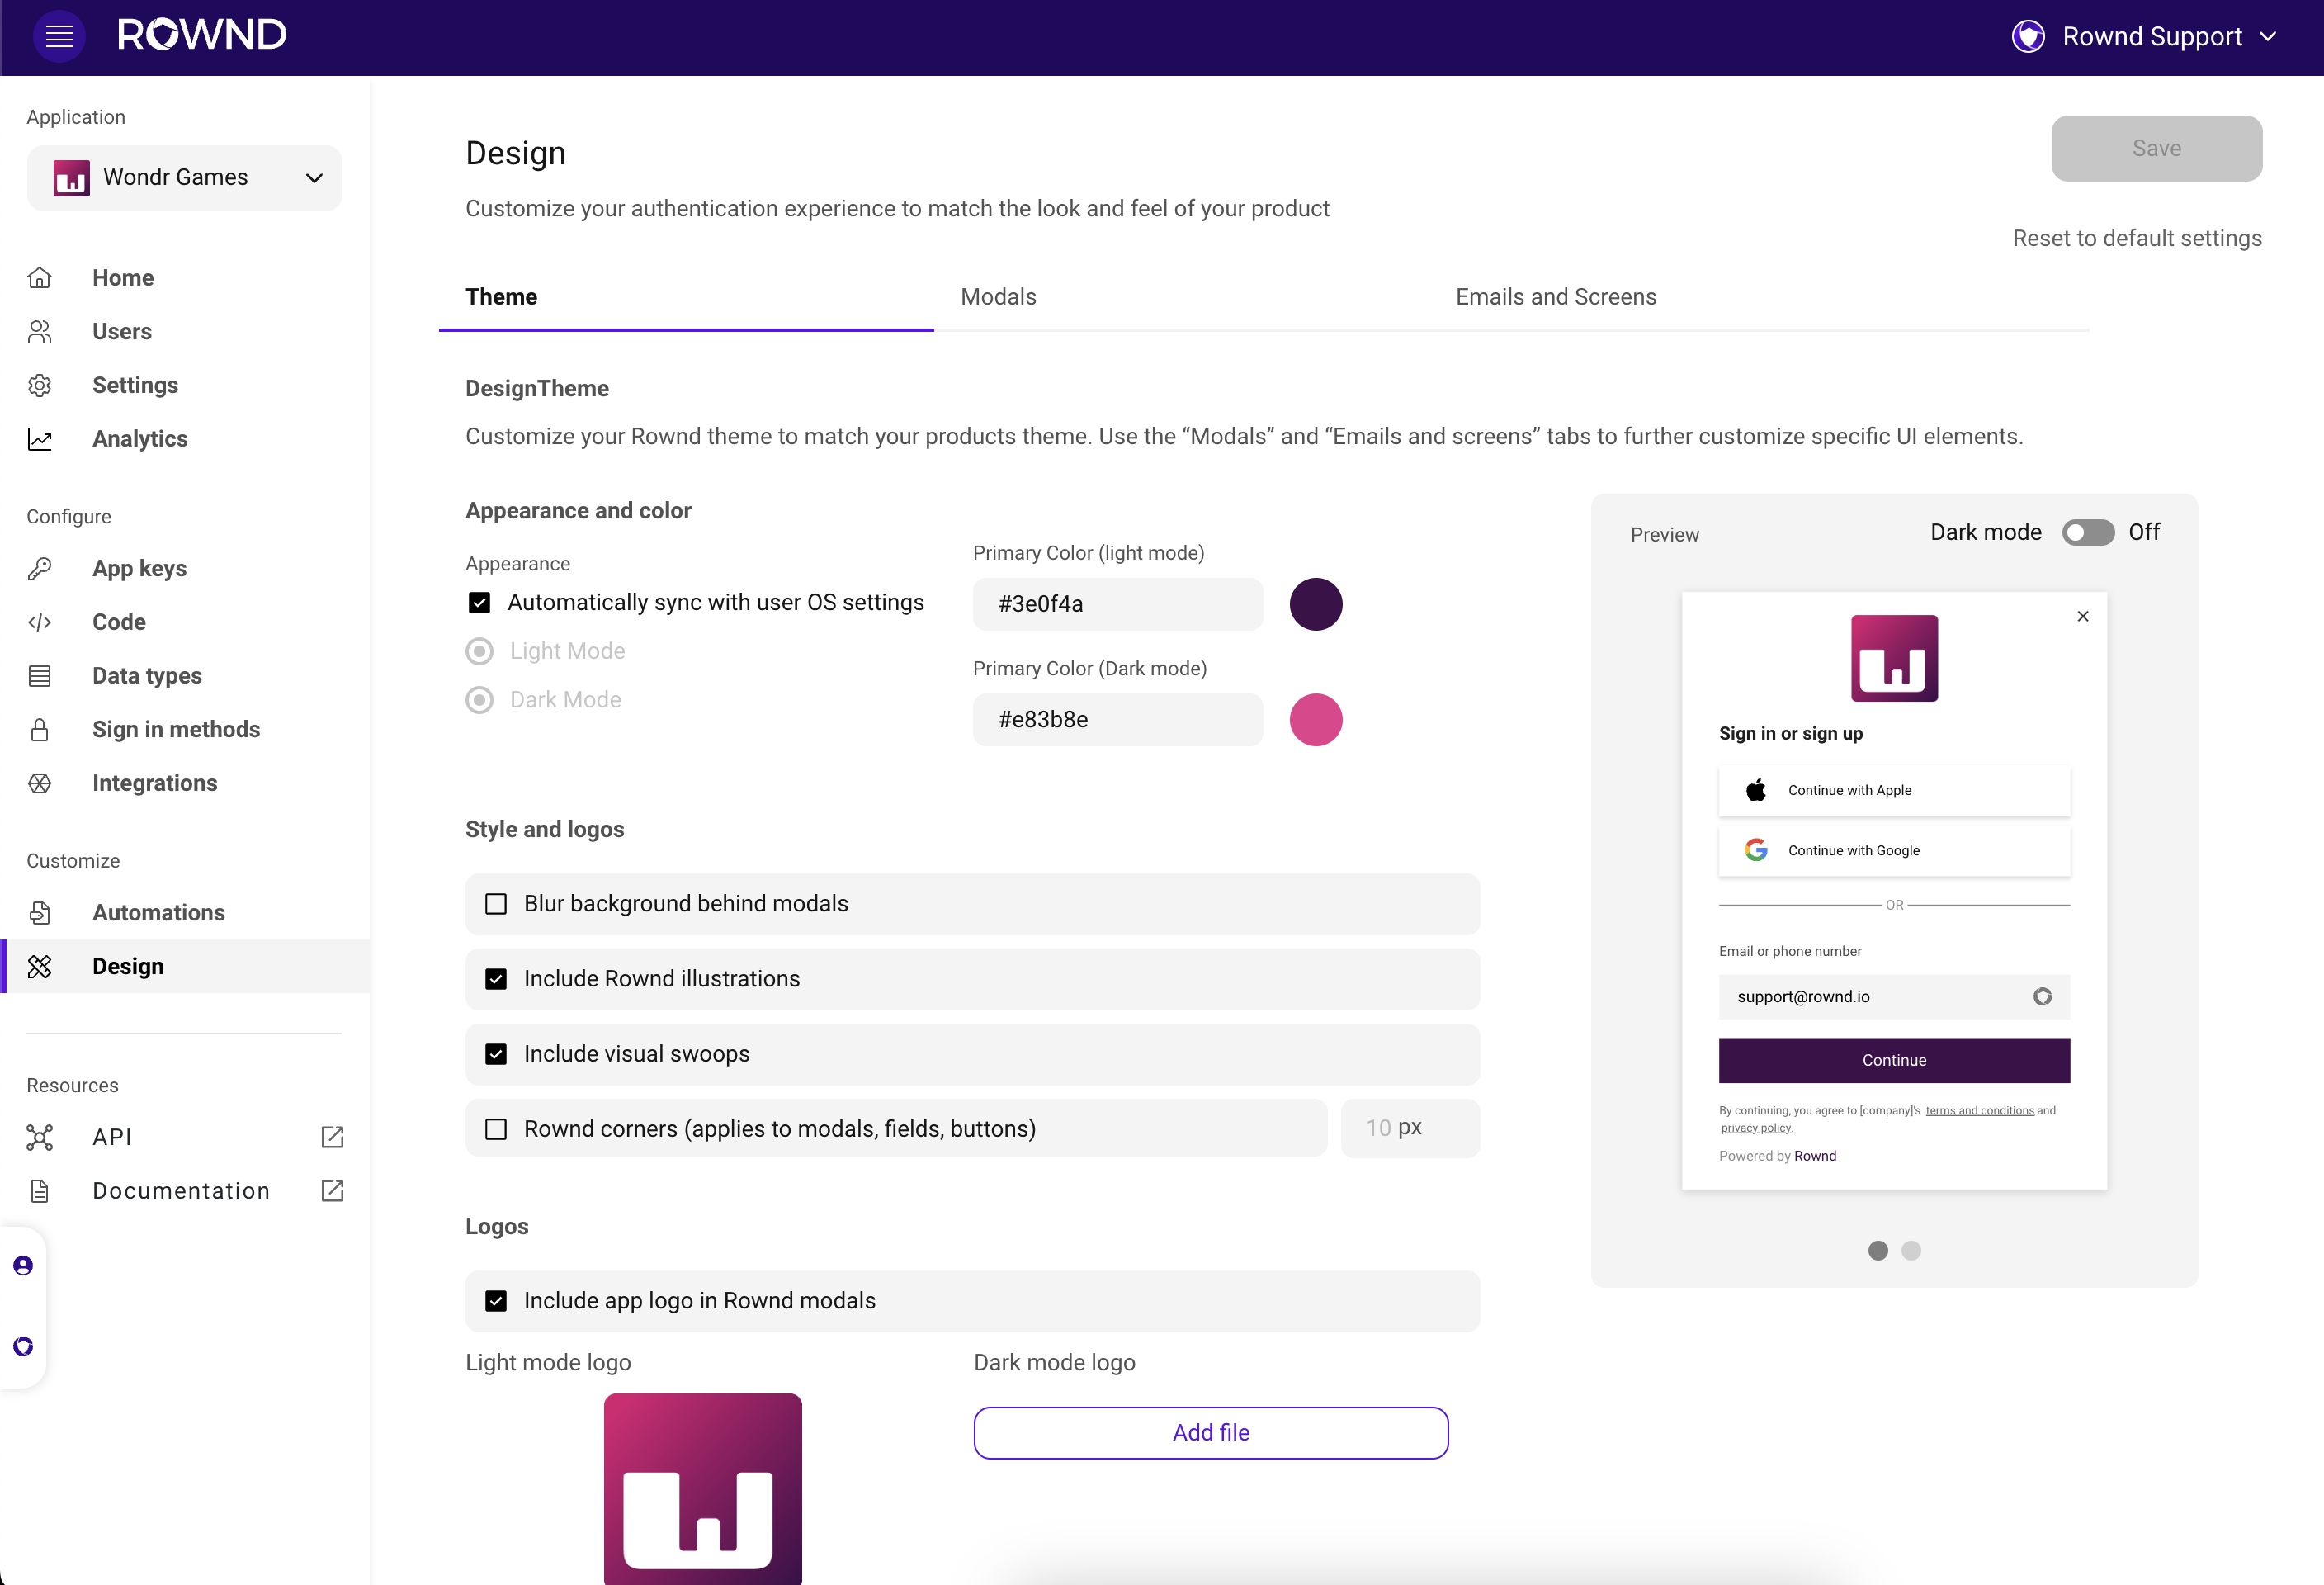The height and width of the screenshot is (1585, 2324).
Task: Uncheck Include visual swoops
Action: tap(496, 1053)
